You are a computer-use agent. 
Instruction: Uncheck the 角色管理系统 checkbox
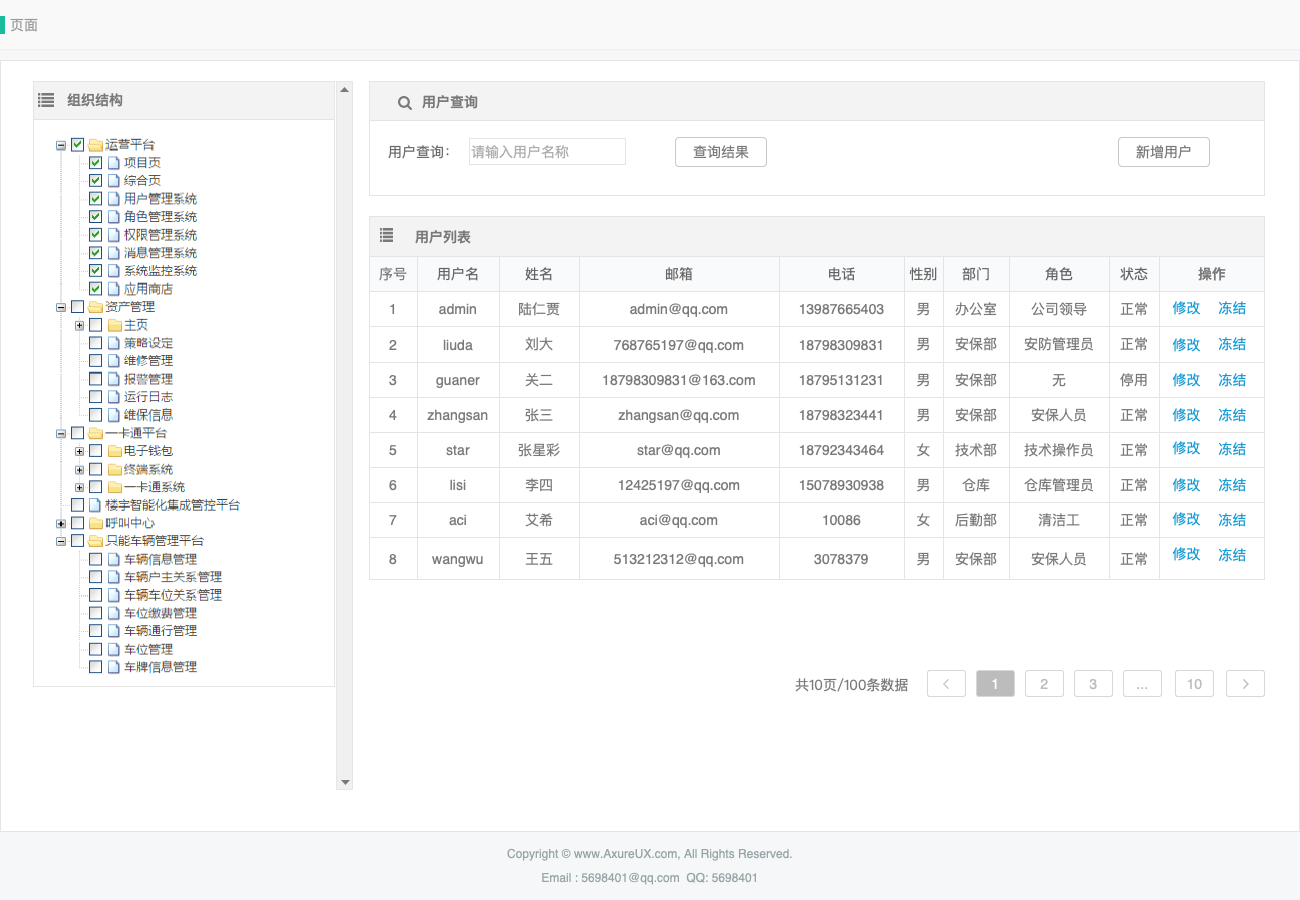point(96,217)
